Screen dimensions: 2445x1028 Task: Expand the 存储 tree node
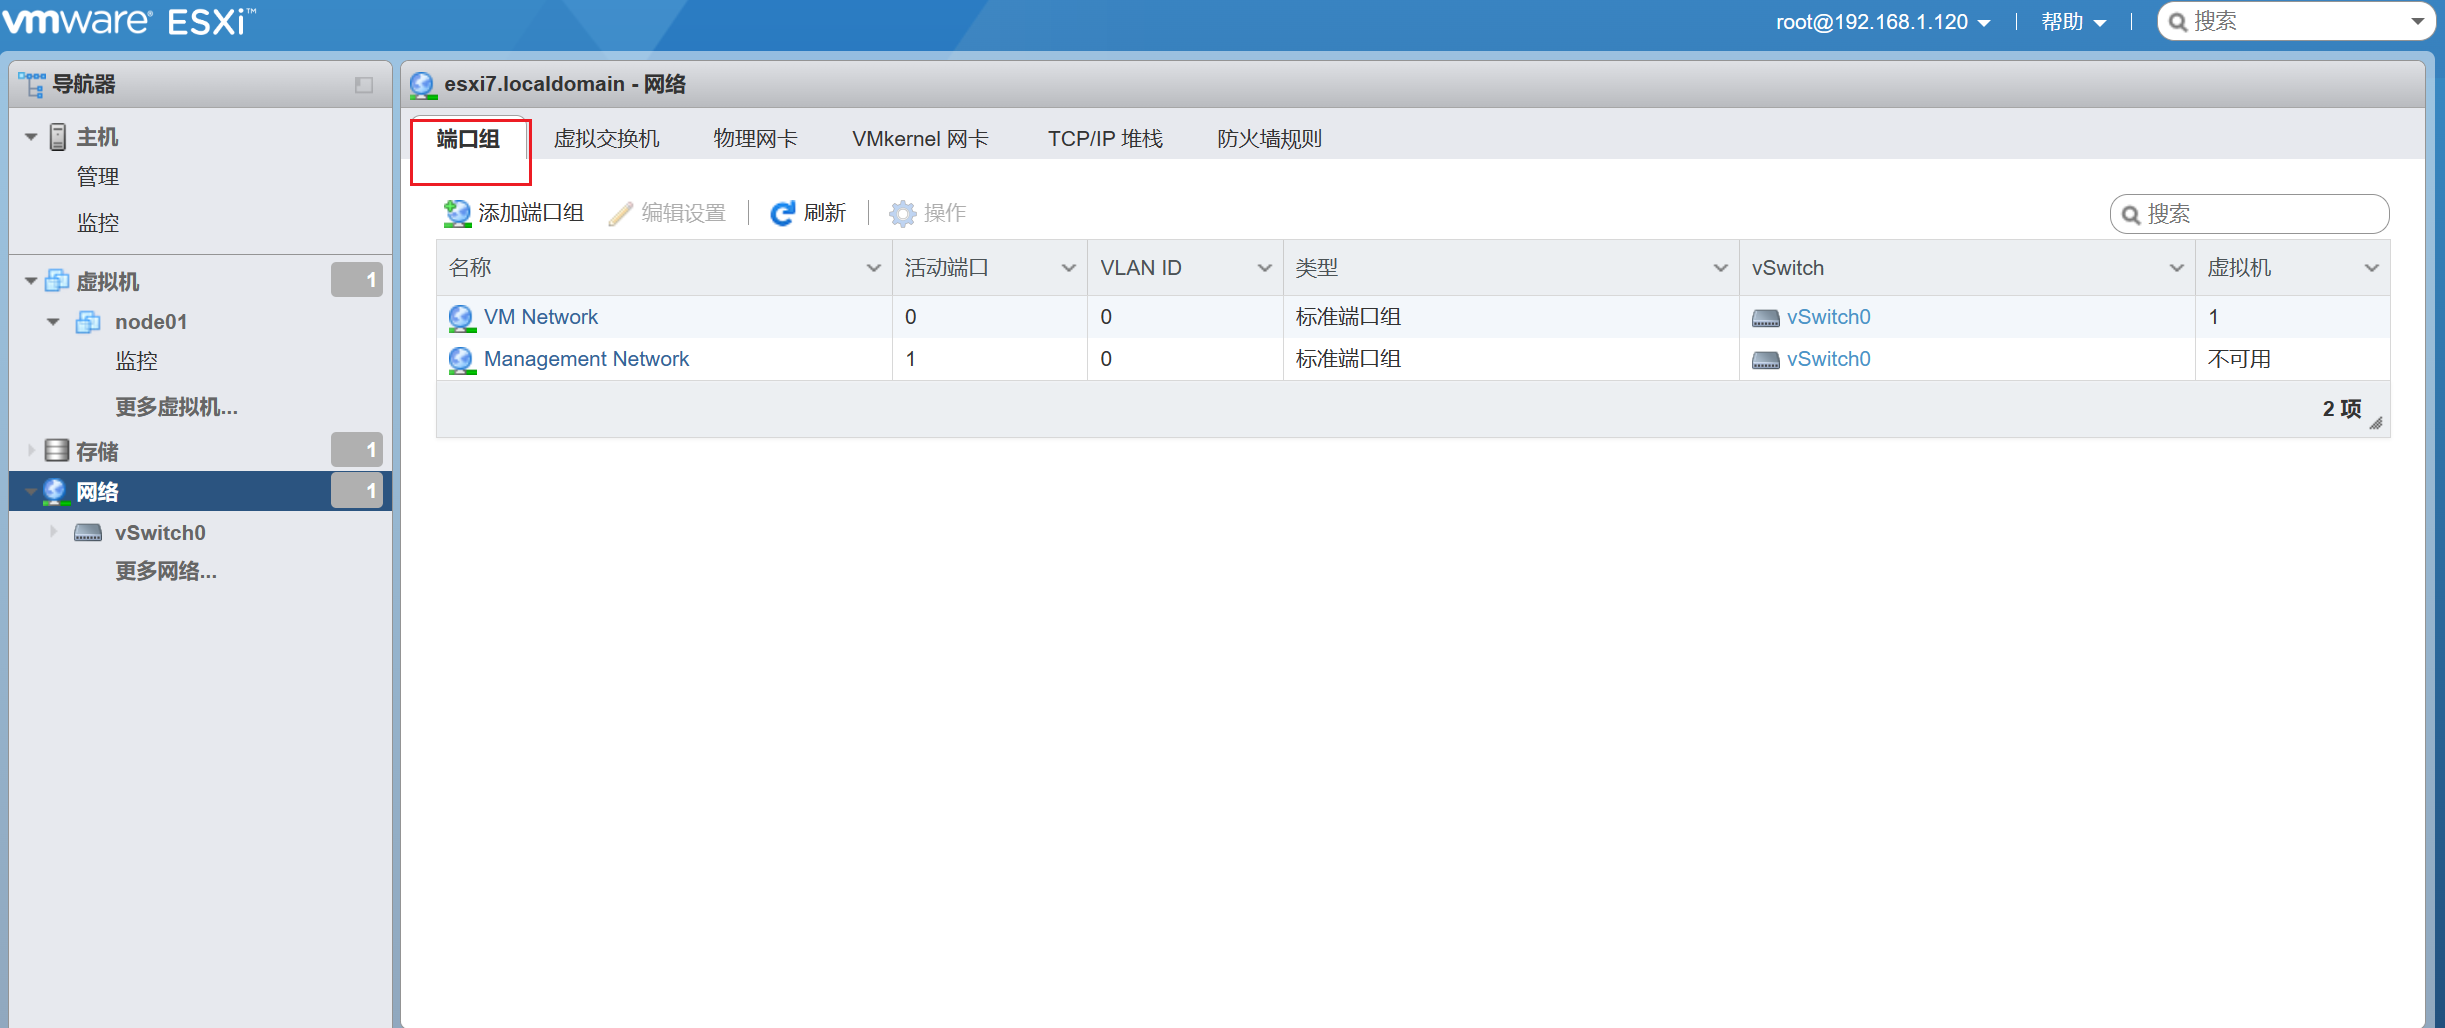pos(31,451)
